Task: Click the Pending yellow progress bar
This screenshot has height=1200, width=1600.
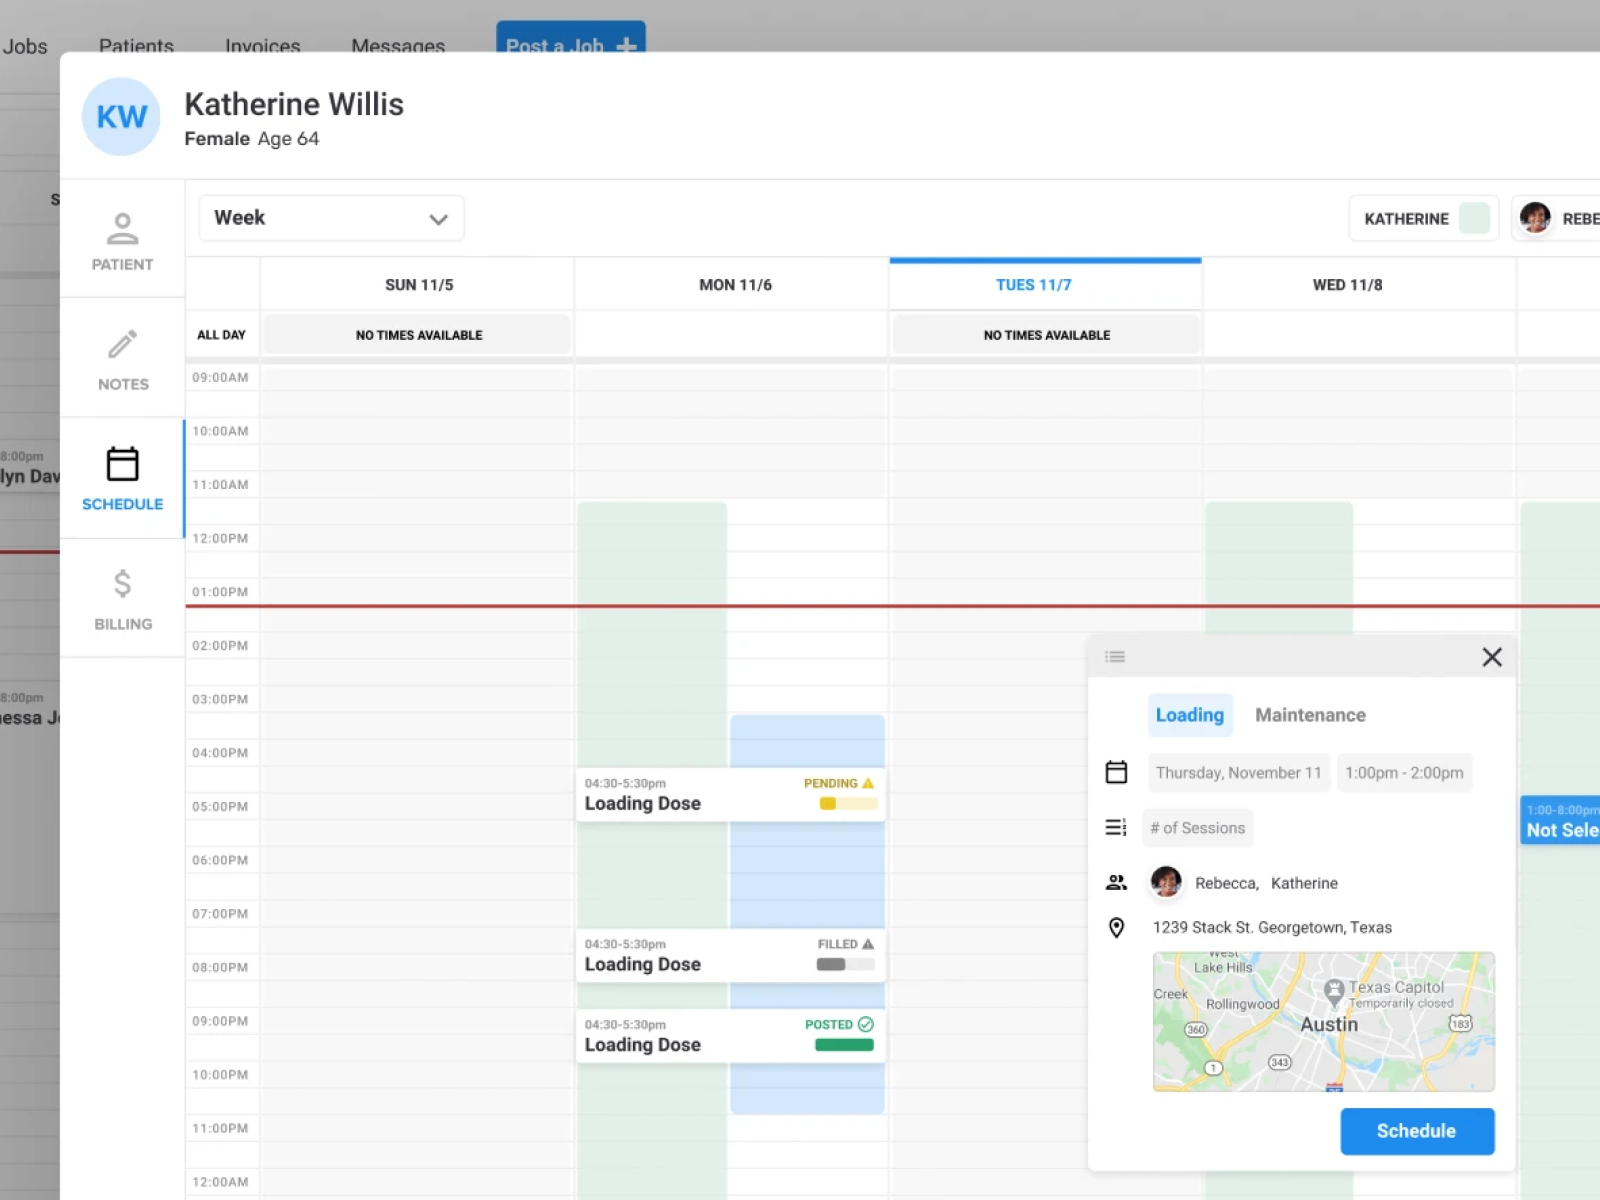Action: 848,803
